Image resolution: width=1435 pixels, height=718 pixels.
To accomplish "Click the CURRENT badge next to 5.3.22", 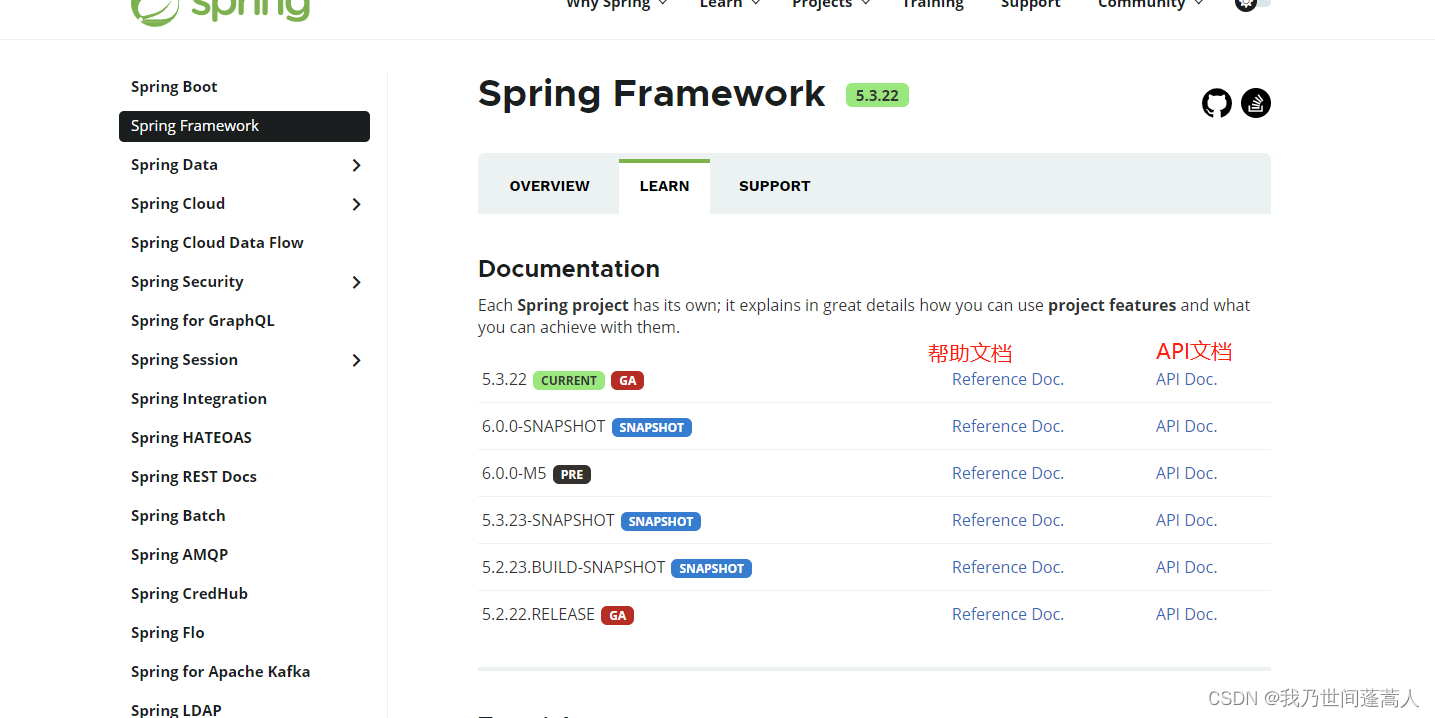I will tap(568, 380).
